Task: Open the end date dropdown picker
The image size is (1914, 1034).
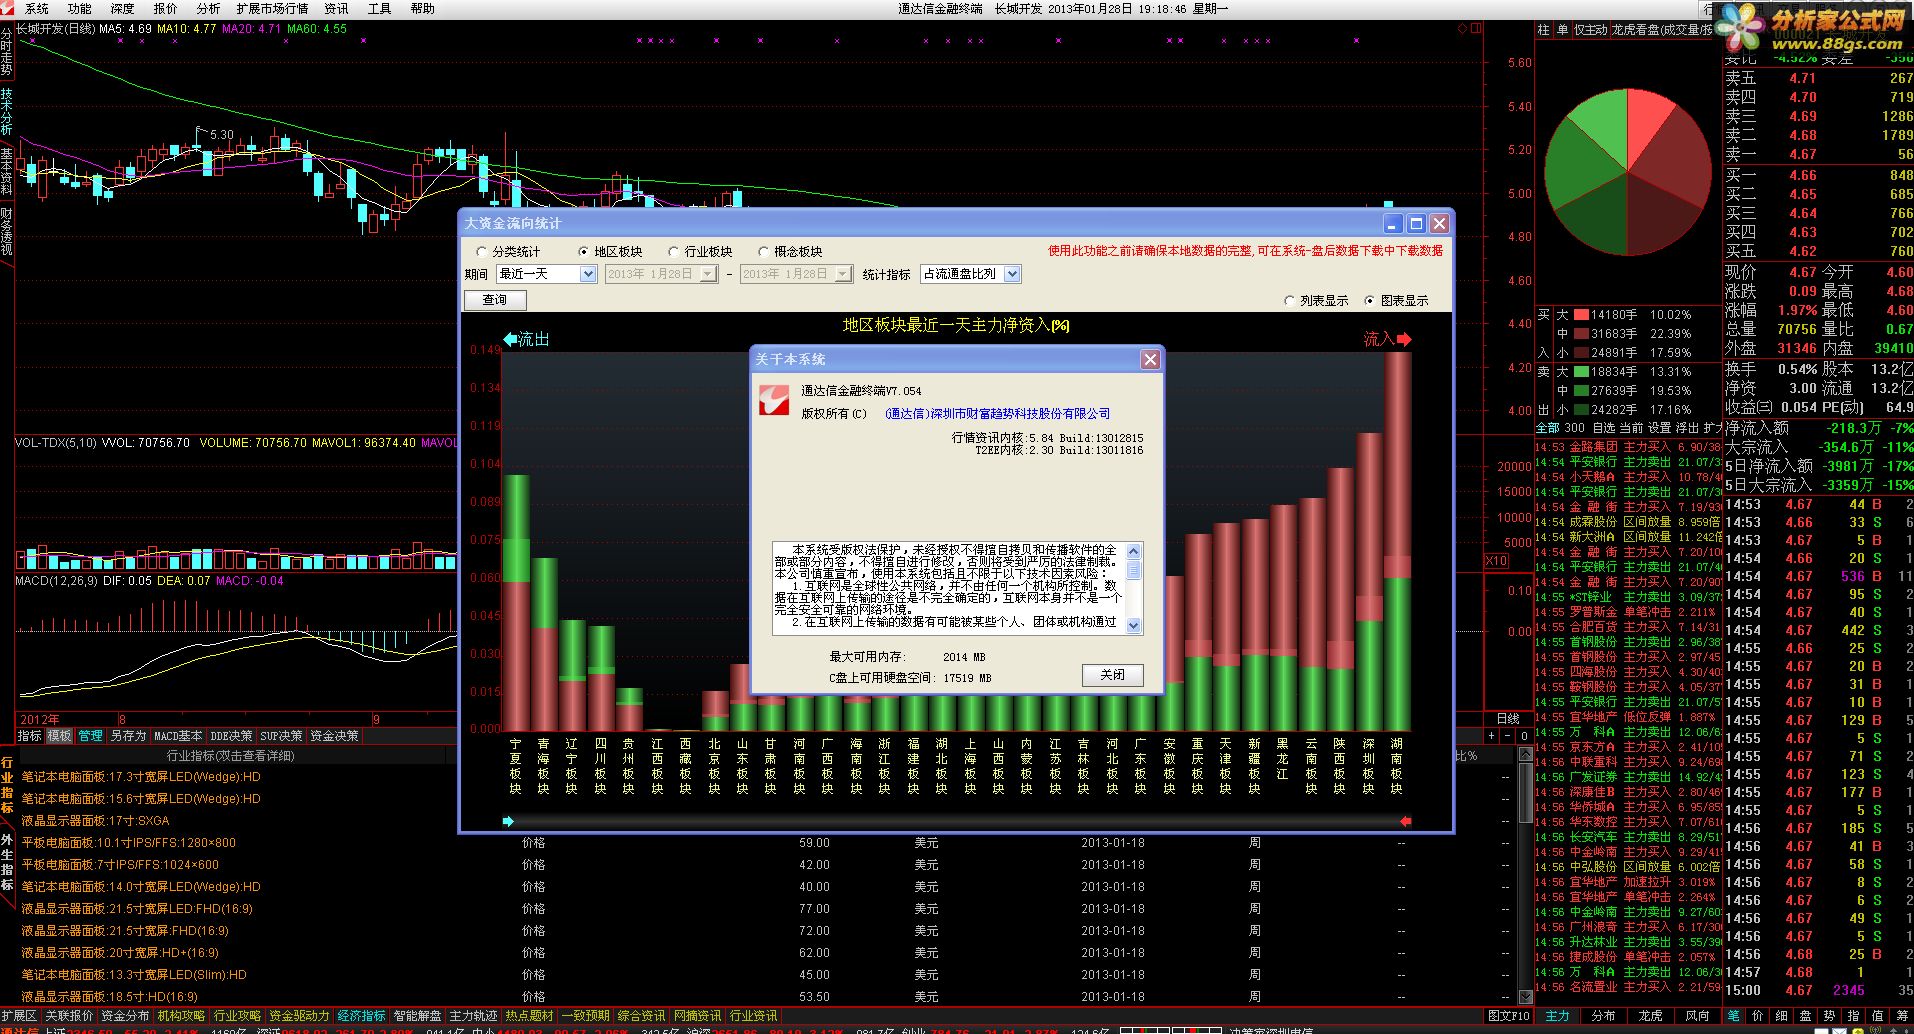Action: coord(843,274)
